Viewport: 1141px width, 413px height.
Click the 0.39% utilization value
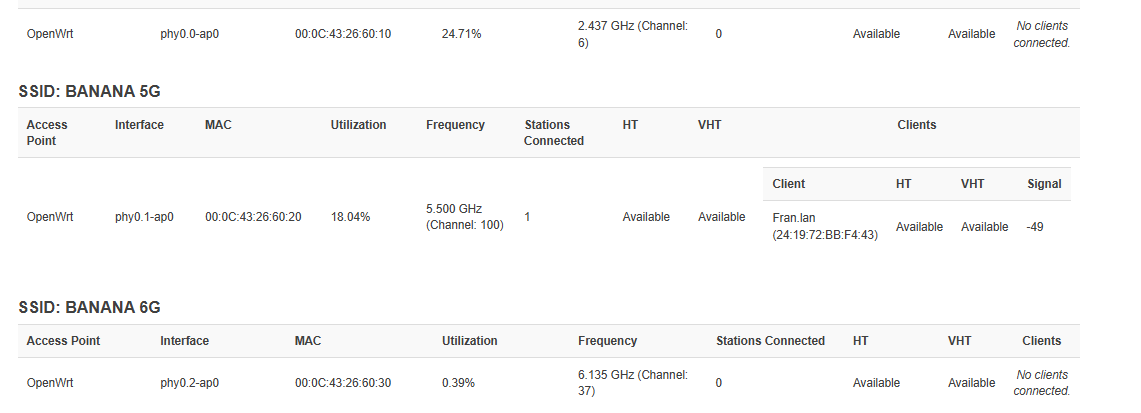click(458, 383)
